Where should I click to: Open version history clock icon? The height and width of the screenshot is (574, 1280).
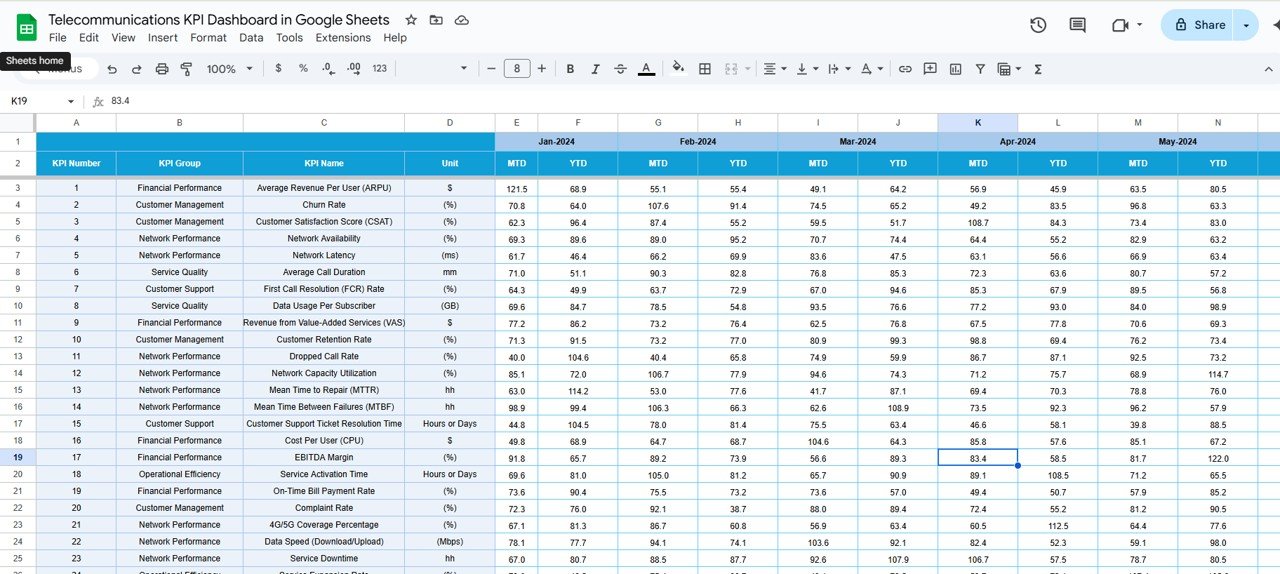tap(1038, 25)
